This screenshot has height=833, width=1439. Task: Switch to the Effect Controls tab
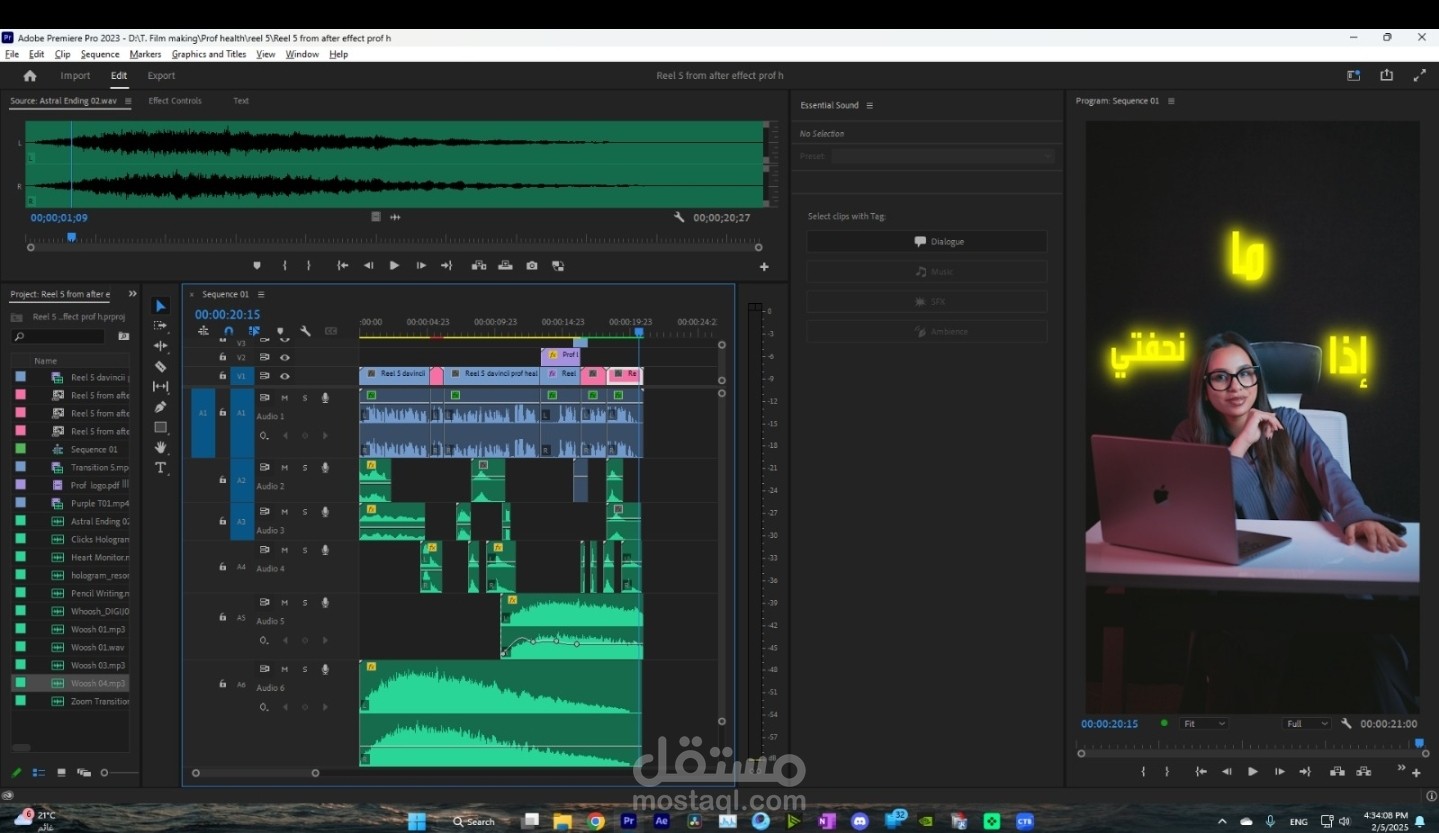pos(175,101)
